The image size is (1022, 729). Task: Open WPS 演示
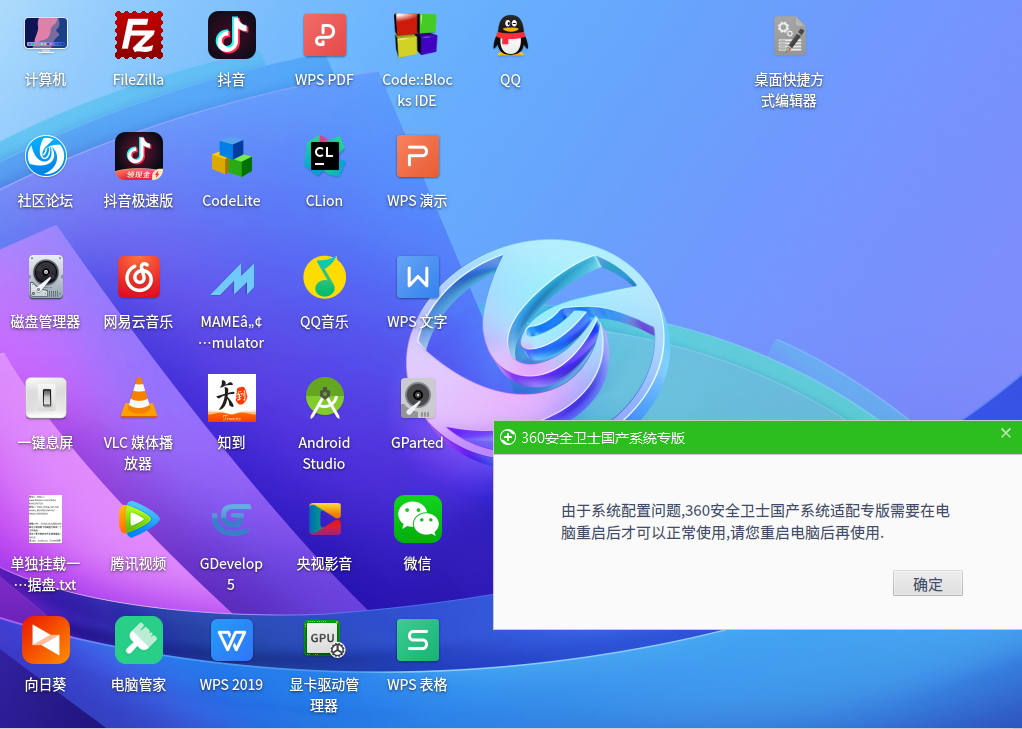pos(417,156)
